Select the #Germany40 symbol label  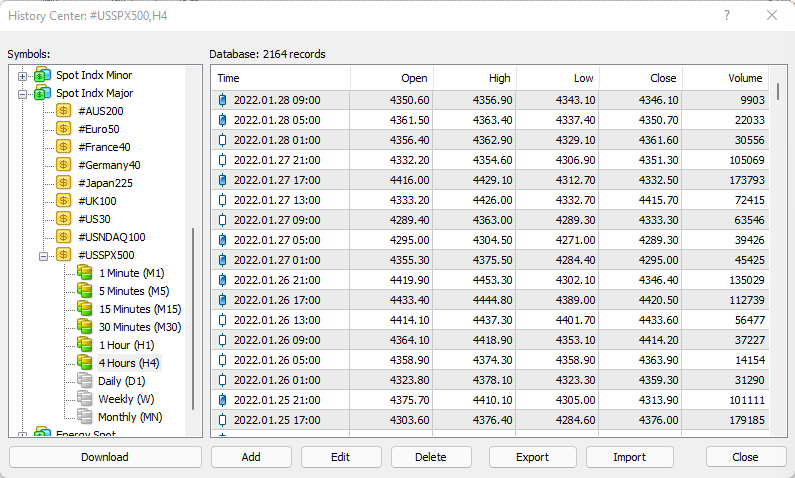coord(110,165)
